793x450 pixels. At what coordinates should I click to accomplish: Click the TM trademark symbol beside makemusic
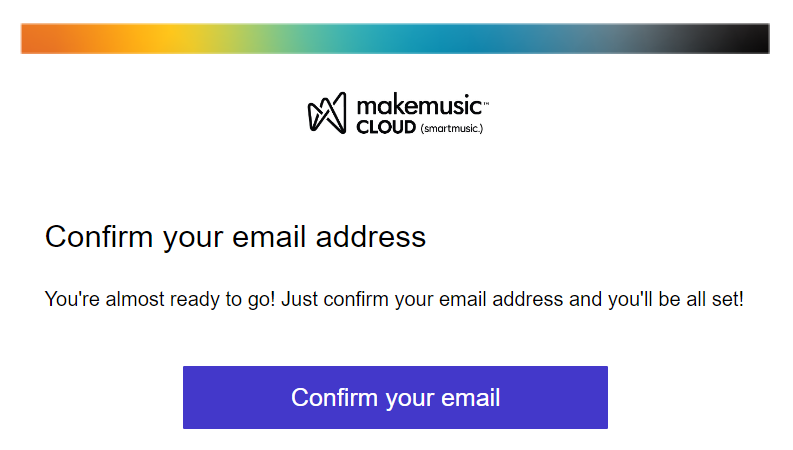pyautogui.click(x=486, y=104)
